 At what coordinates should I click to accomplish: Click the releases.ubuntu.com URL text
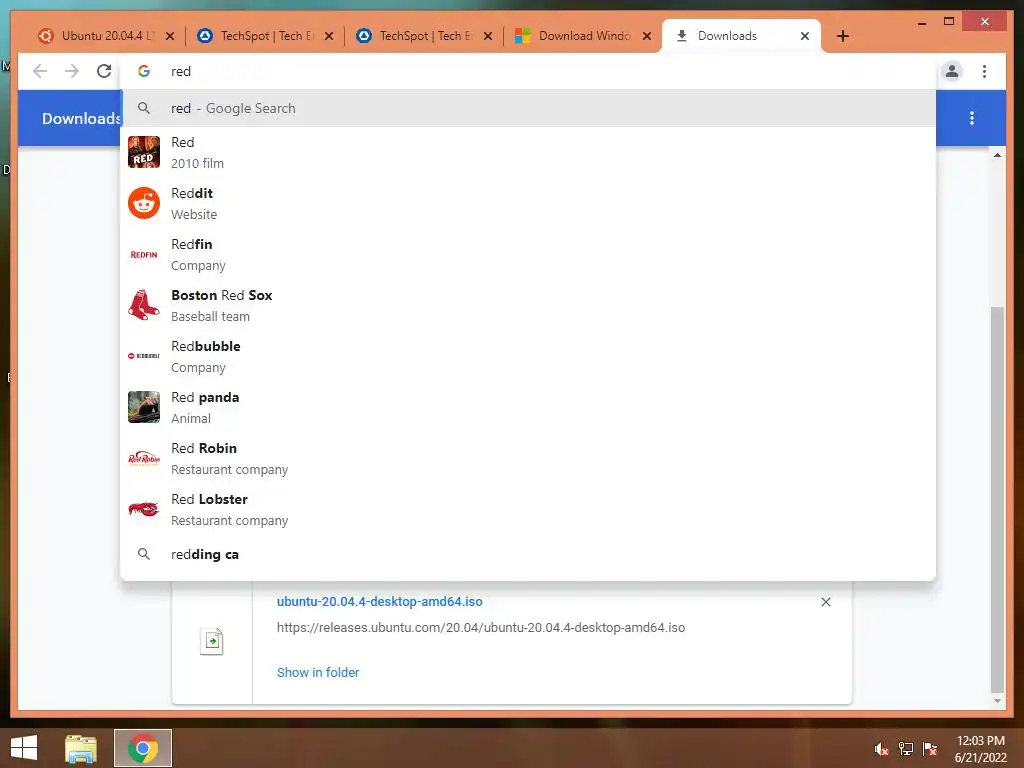pyautogui.click(x=481, y=628)
